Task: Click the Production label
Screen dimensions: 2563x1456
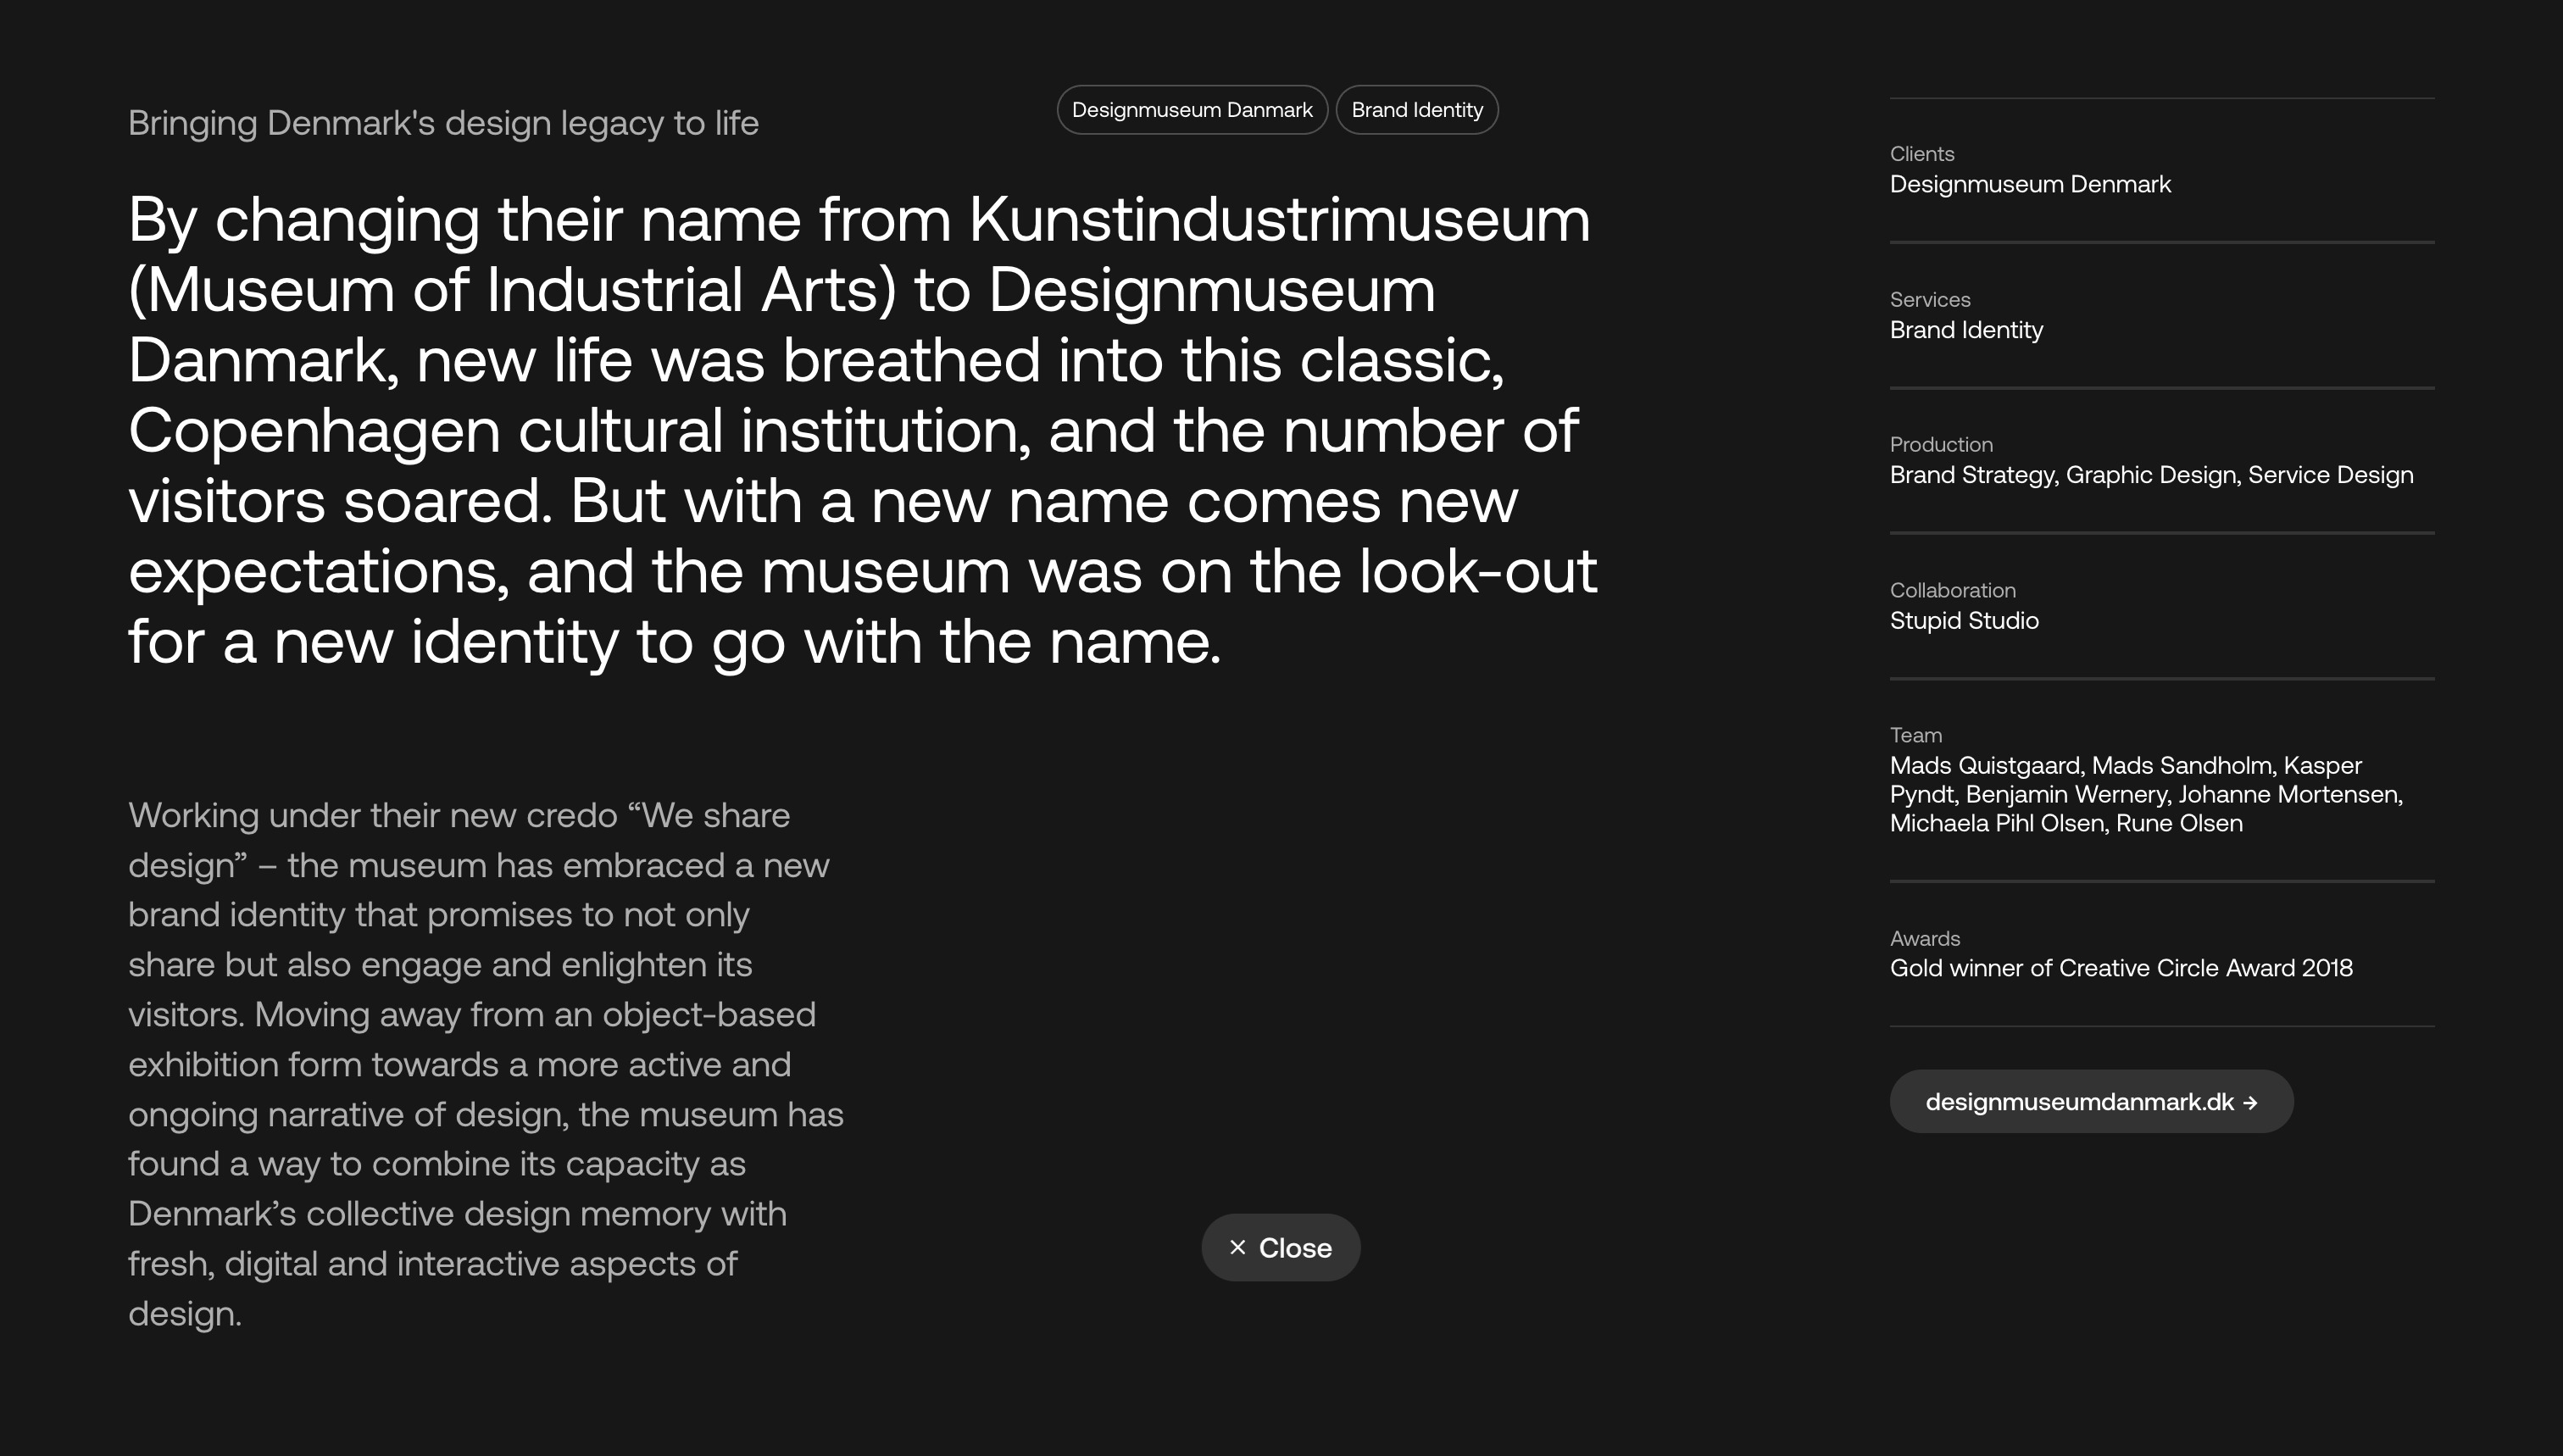Action: click(1940, 445)
